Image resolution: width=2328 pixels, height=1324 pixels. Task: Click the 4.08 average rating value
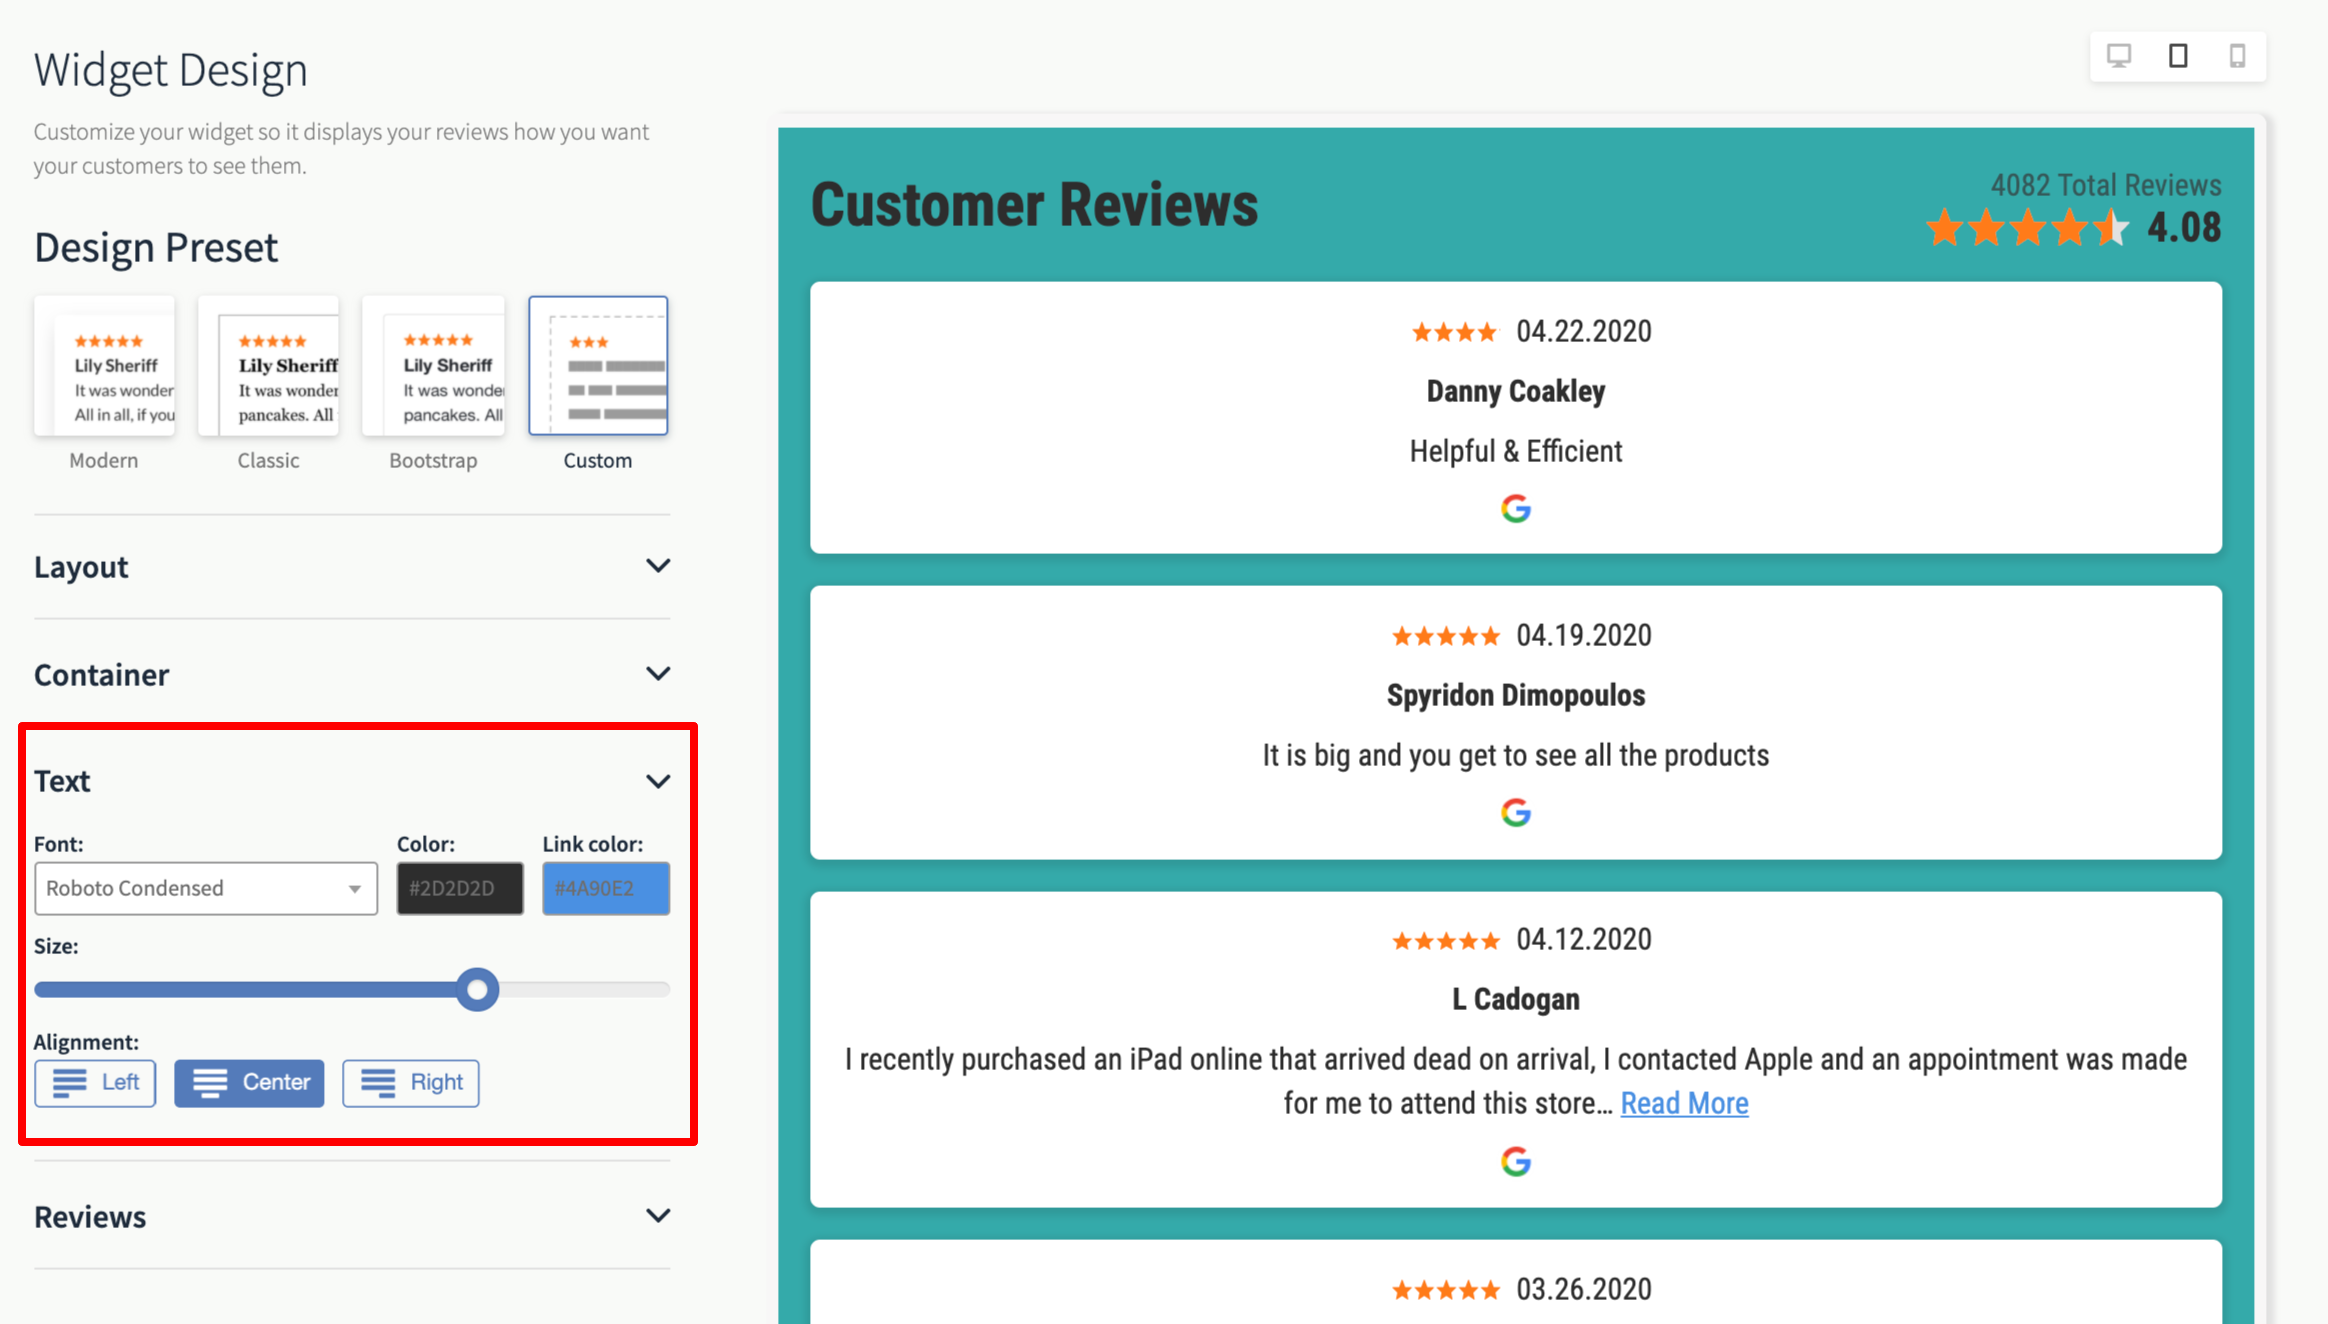(2184, 228)
